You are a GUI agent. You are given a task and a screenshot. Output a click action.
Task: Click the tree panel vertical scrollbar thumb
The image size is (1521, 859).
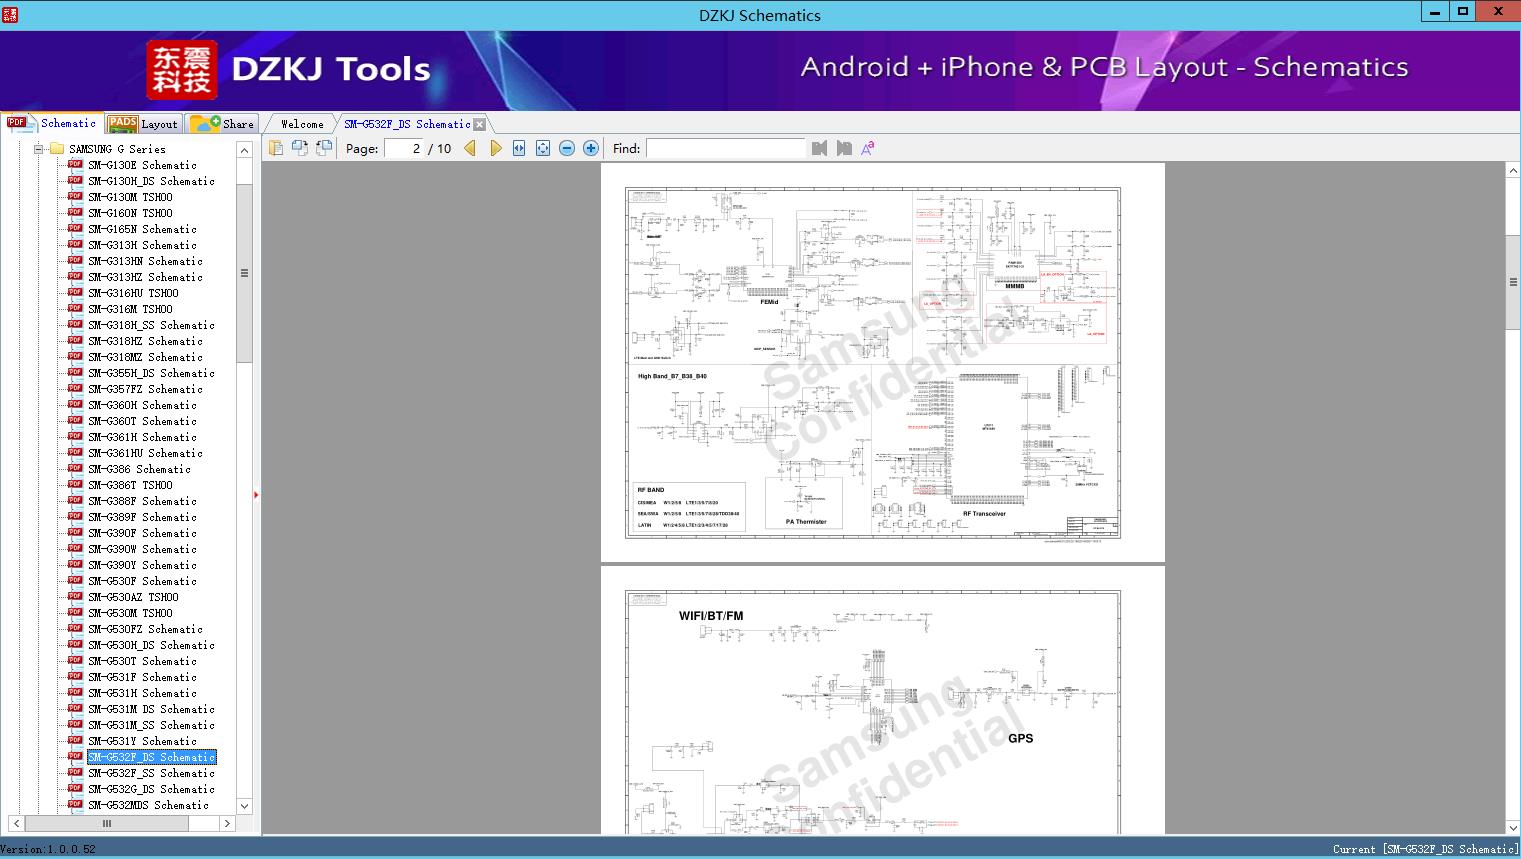(x=244, y=272)
